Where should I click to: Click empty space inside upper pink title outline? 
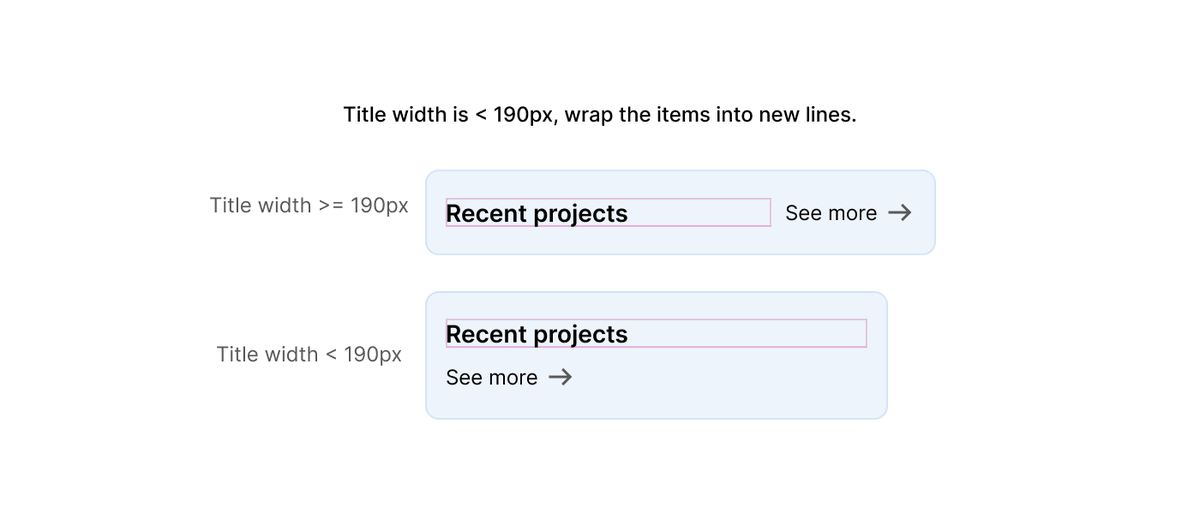coord(700,213)
